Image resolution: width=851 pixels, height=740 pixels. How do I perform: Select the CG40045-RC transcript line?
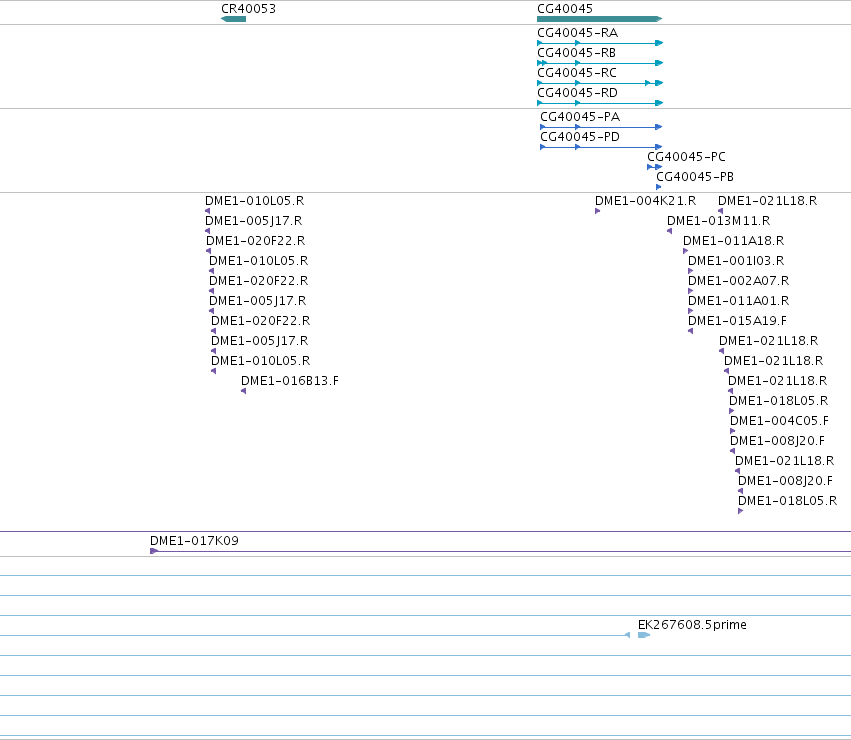pyautogui.click(x=600, y=83)
